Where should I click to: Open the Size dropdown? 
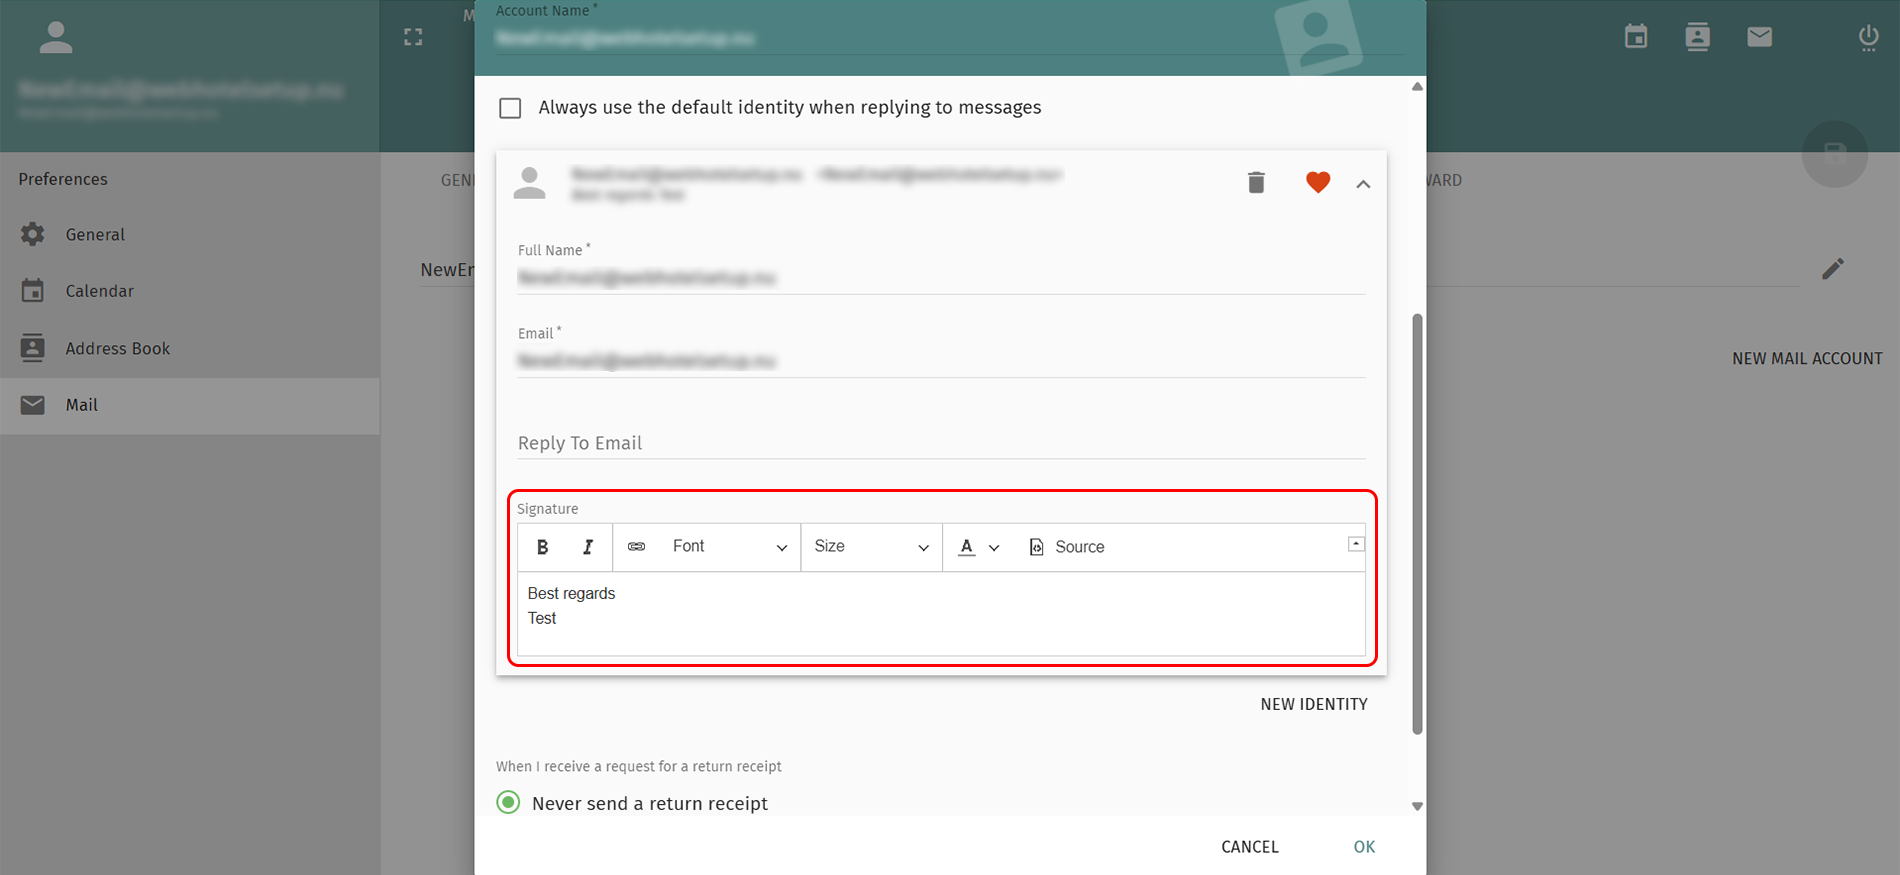(871, 547)
